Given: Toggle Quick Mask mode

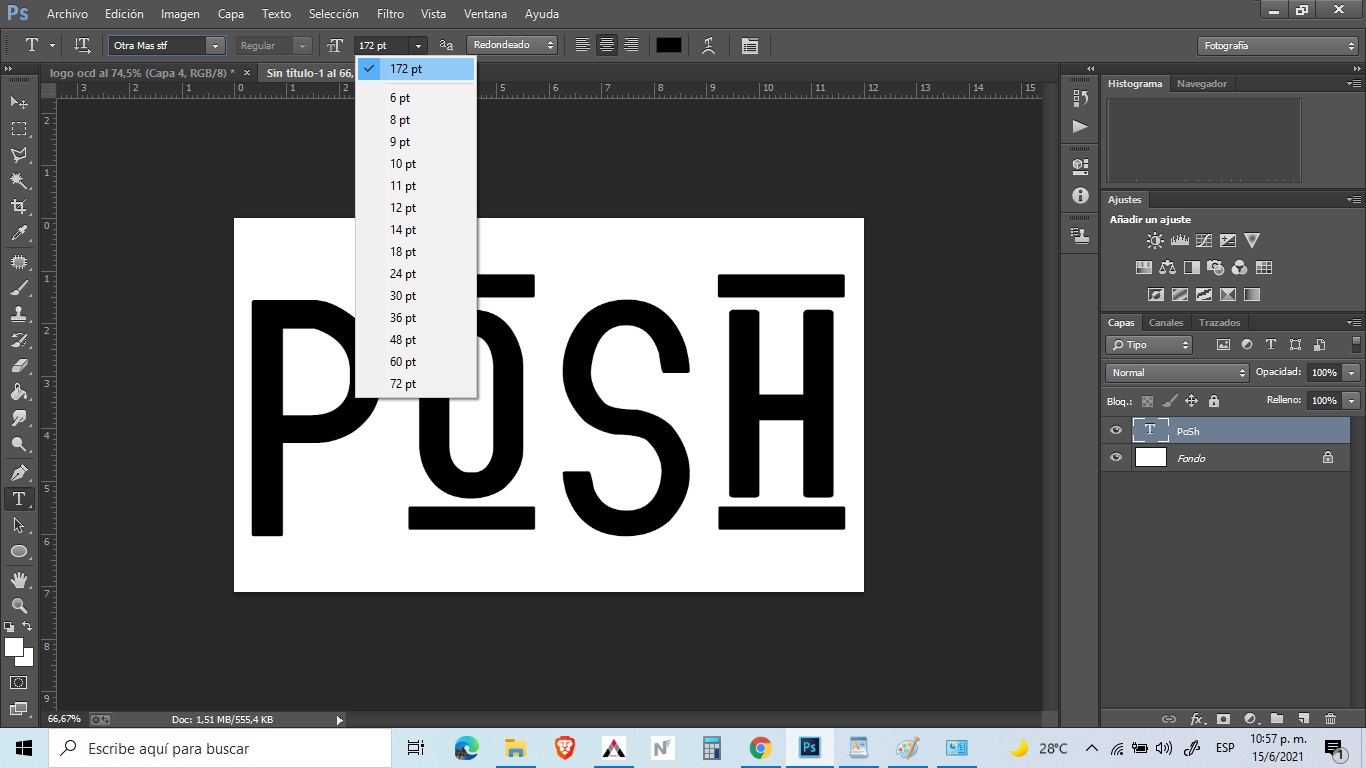Looking at the screenshot, I should pyautogui.click(x=19, y=683).
